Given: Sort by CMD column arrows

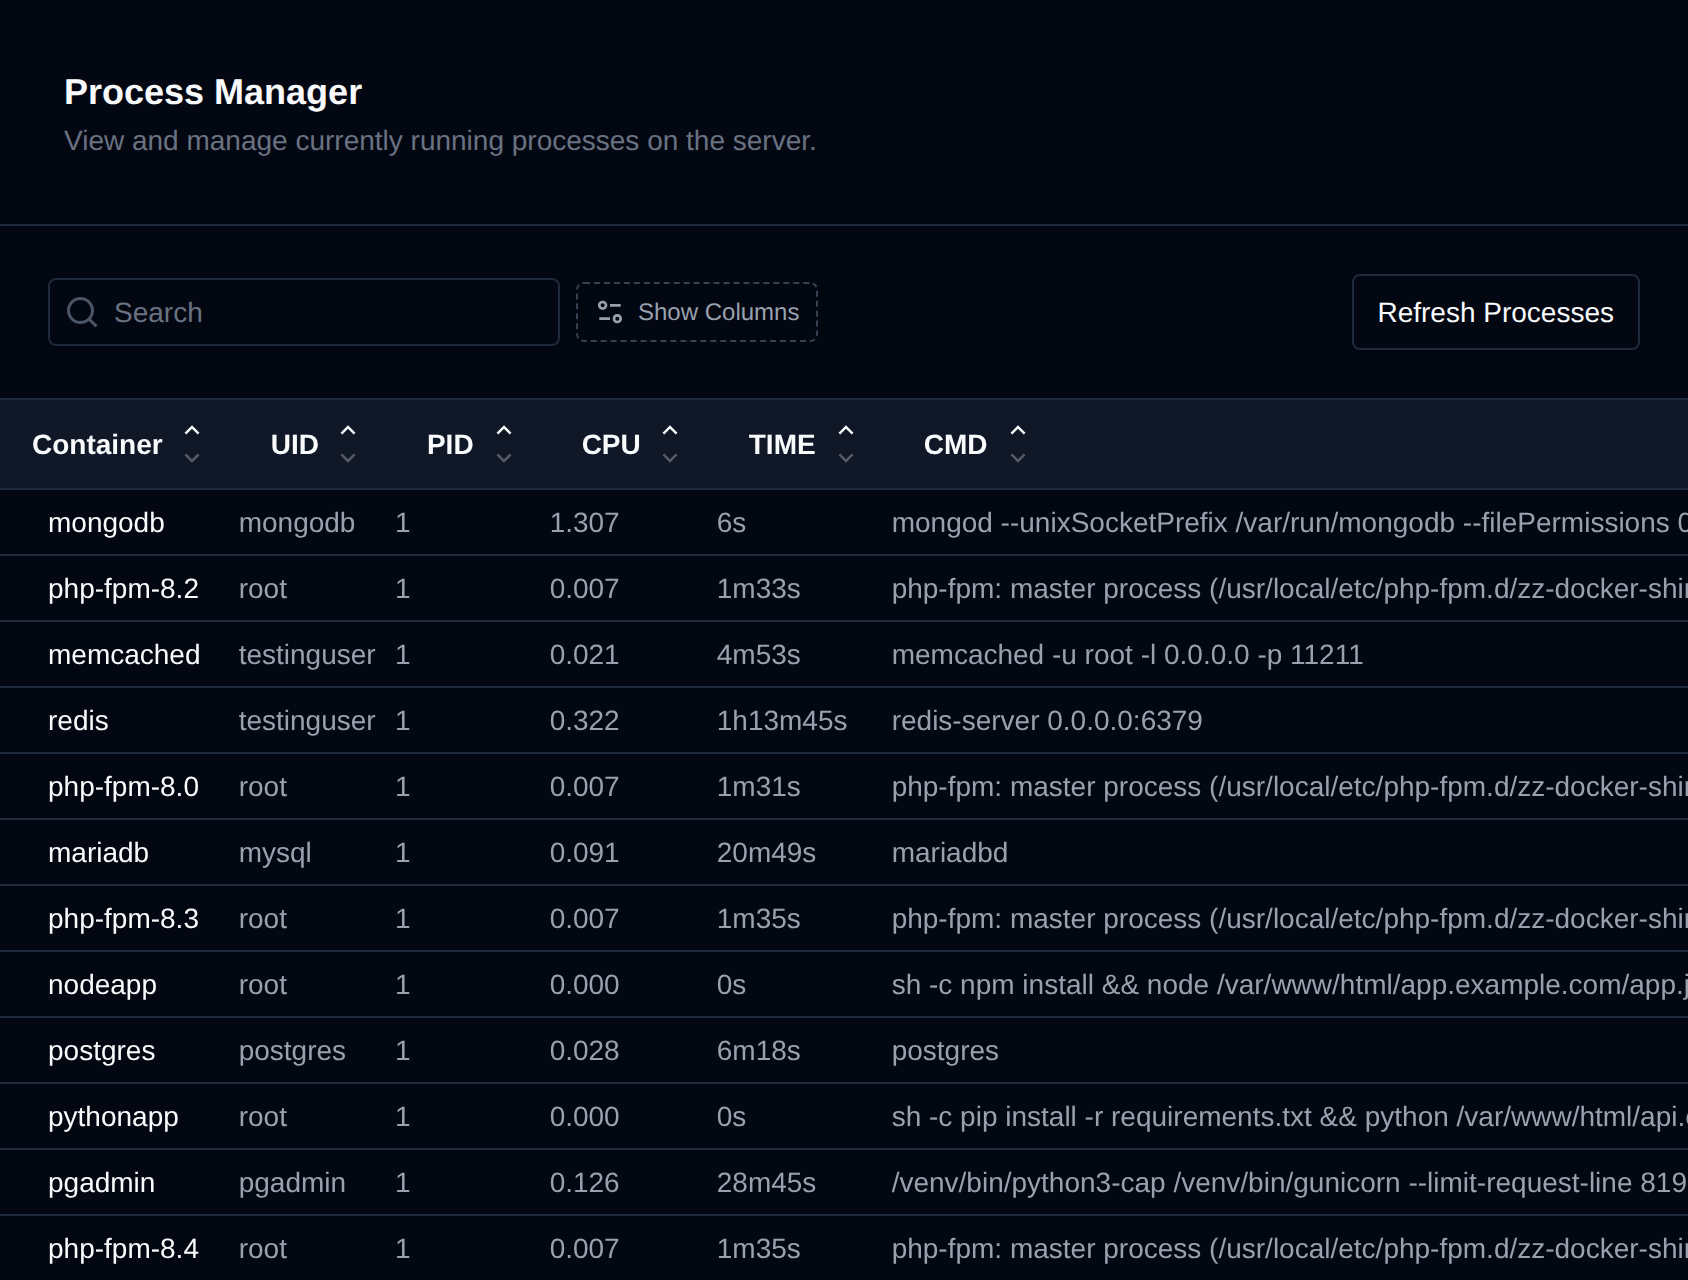Looking at the screenshot, I should pos(1018,444).
